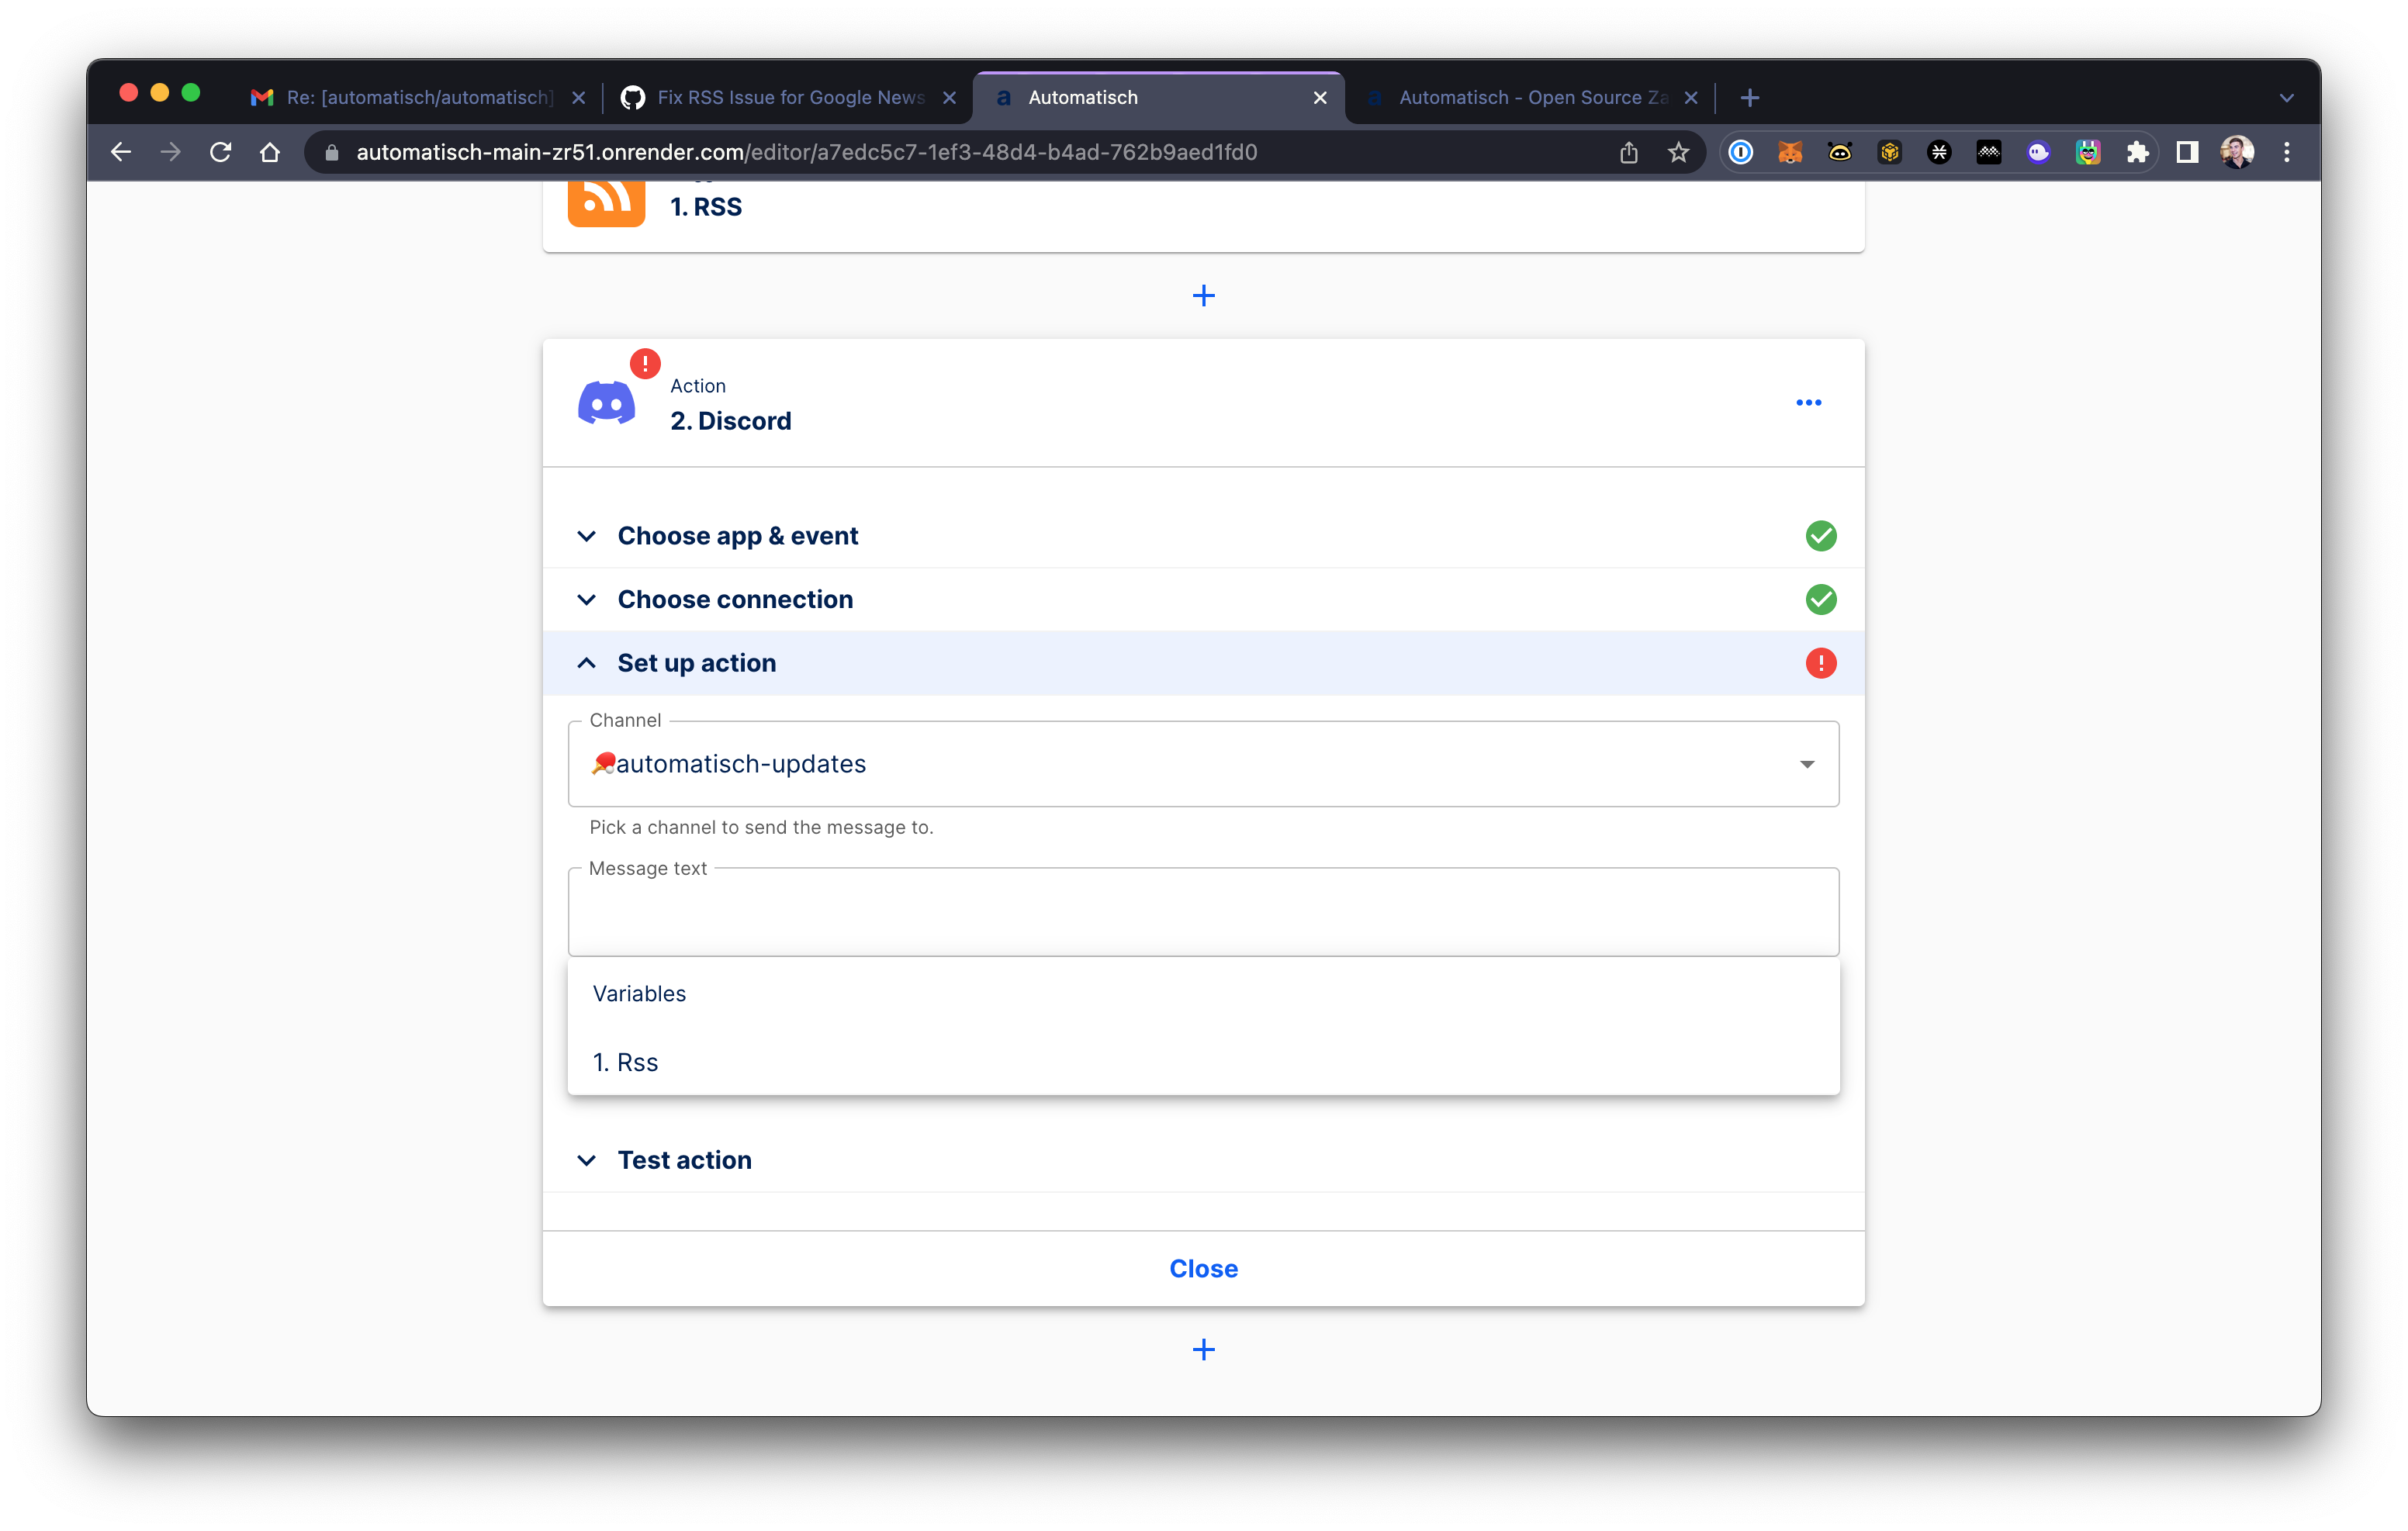Click the browser back arrow

pyautogui.click(x=121, y=152)
